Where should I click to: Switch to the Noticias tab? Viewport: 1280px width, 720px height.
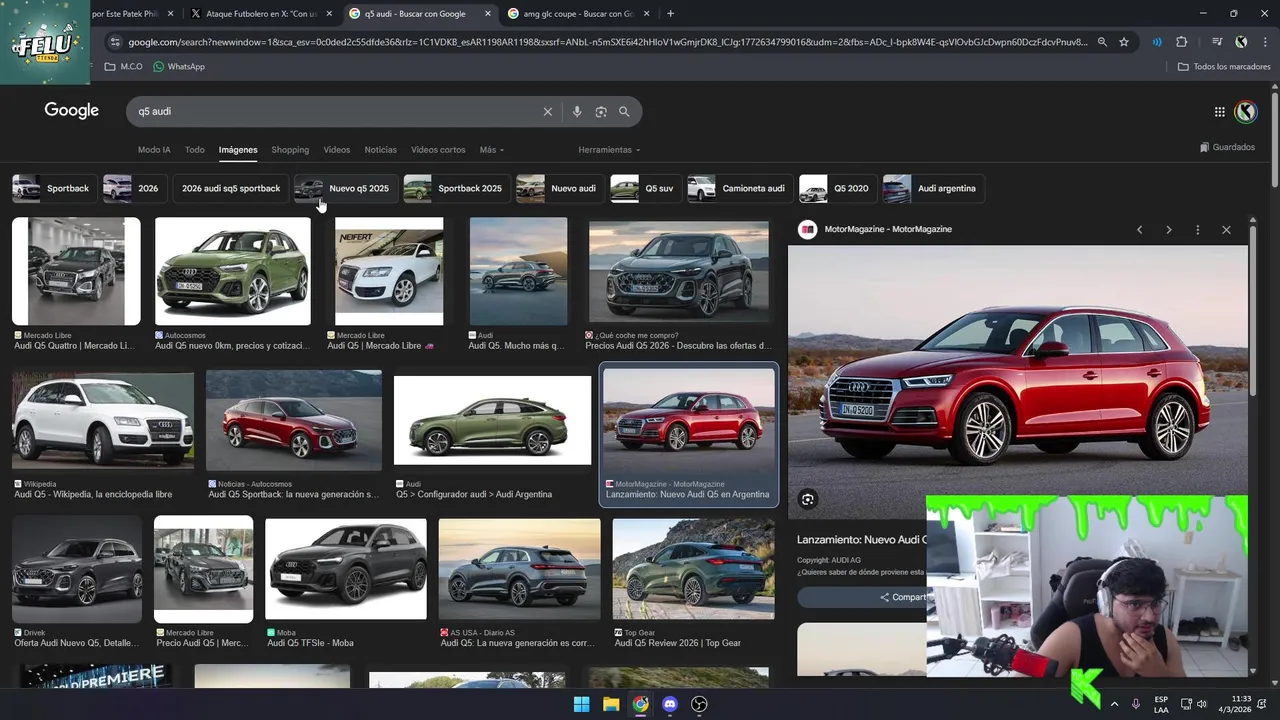(x=381, y=150)
